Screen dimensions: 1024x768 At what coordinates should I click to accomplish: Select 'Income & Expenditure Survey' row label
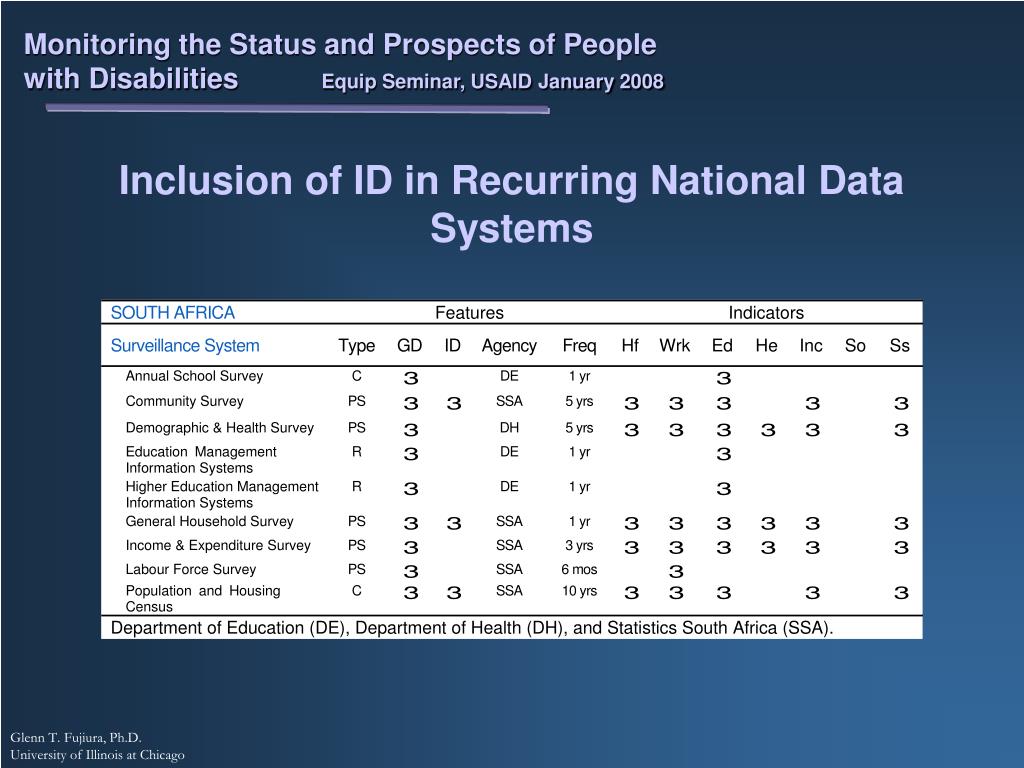tap(218, 545)
